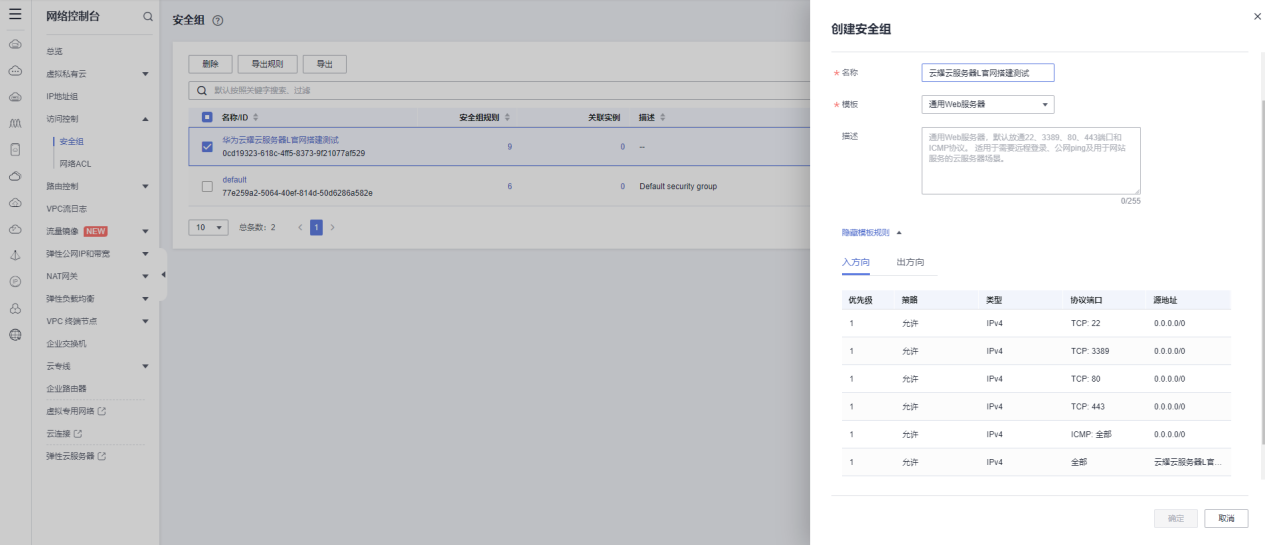Click the cloud with dots icon in left rail
This screenshot has width=1265, height=545.
pyautogui.click(x=15, y=71)
